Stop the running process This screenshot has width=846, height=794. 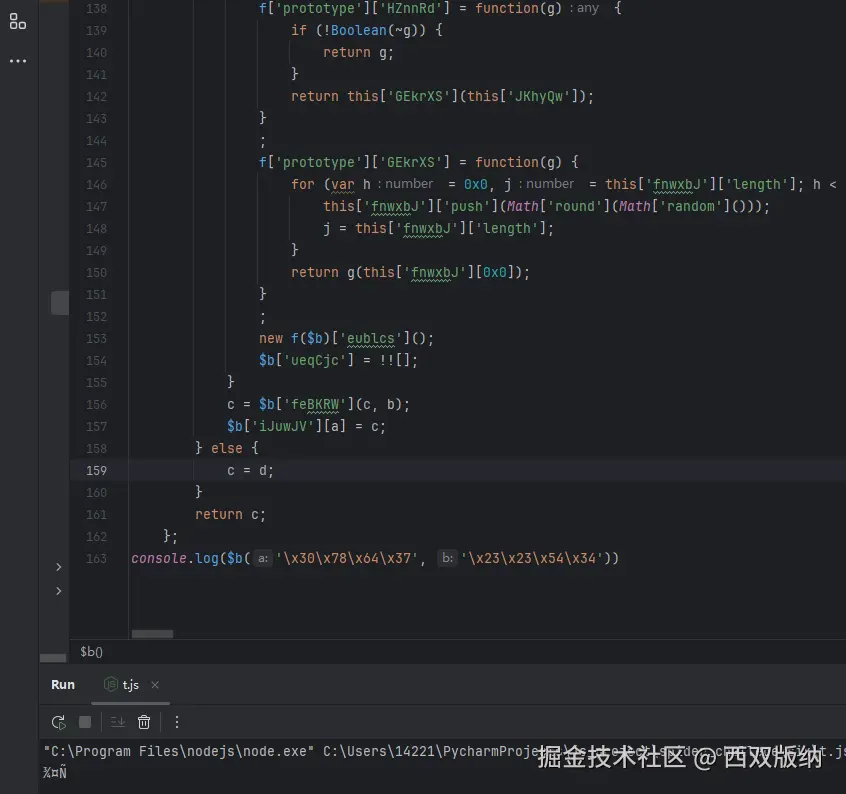coord(85,722)
